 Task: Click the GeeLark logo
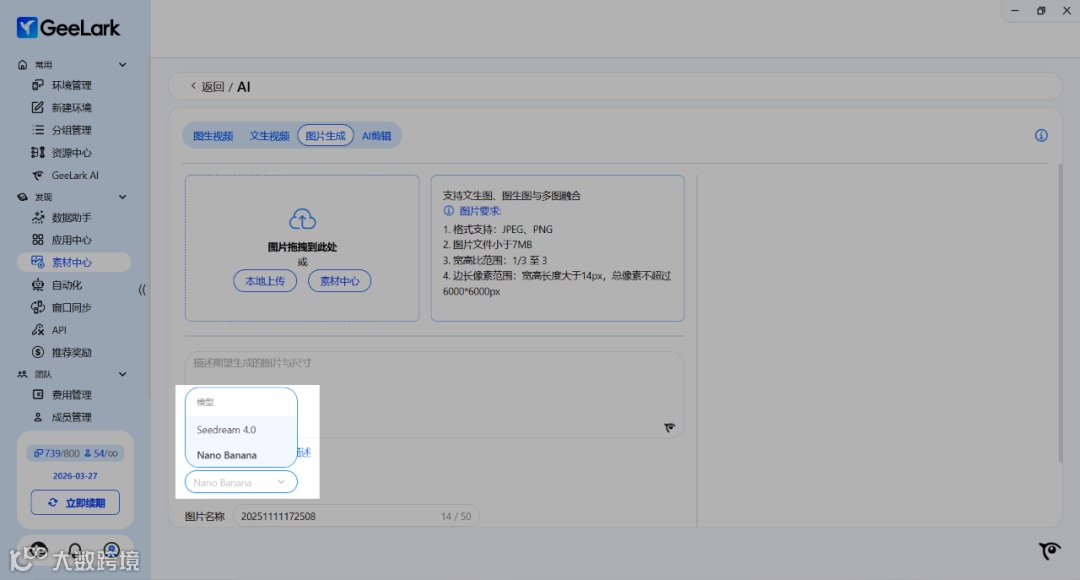coord(68,28)
